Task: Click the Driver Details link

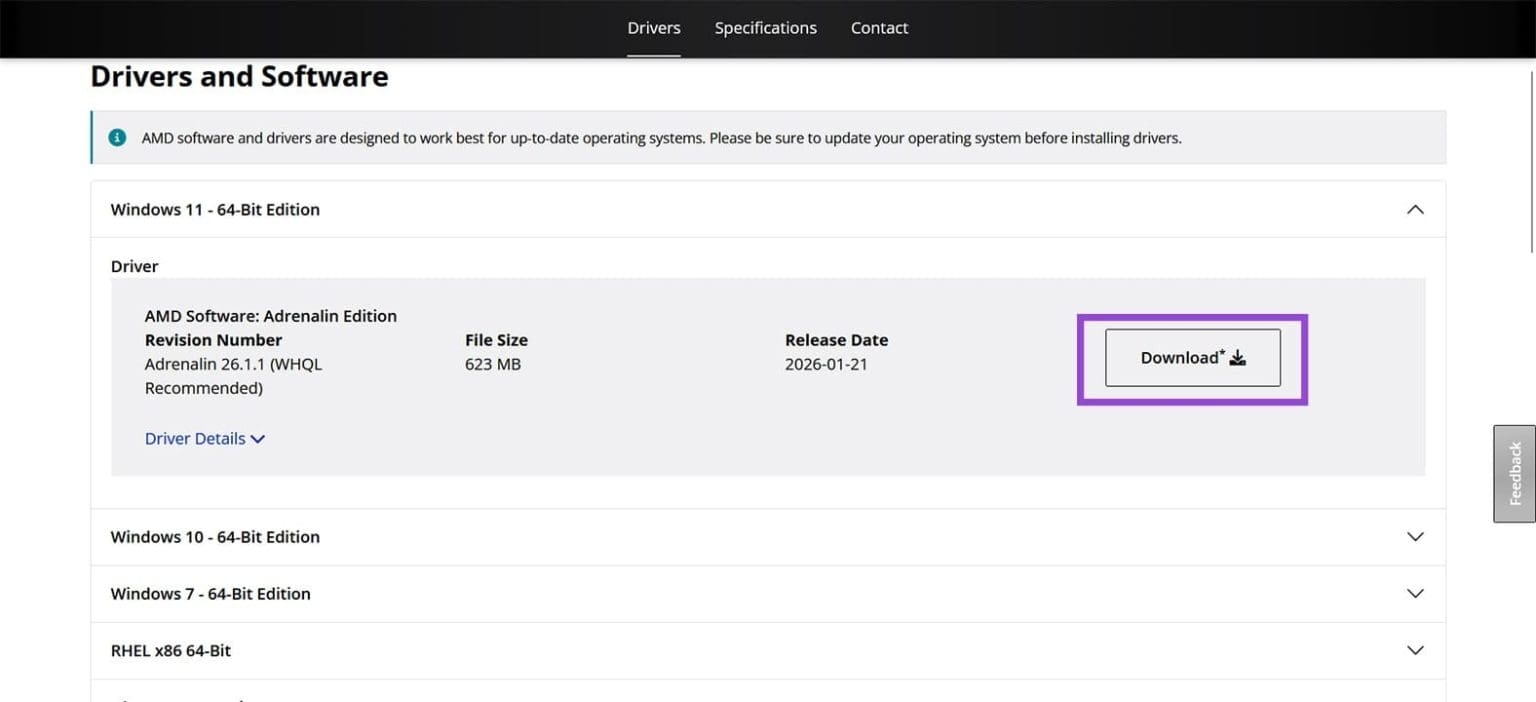Action: click(193, 438)
